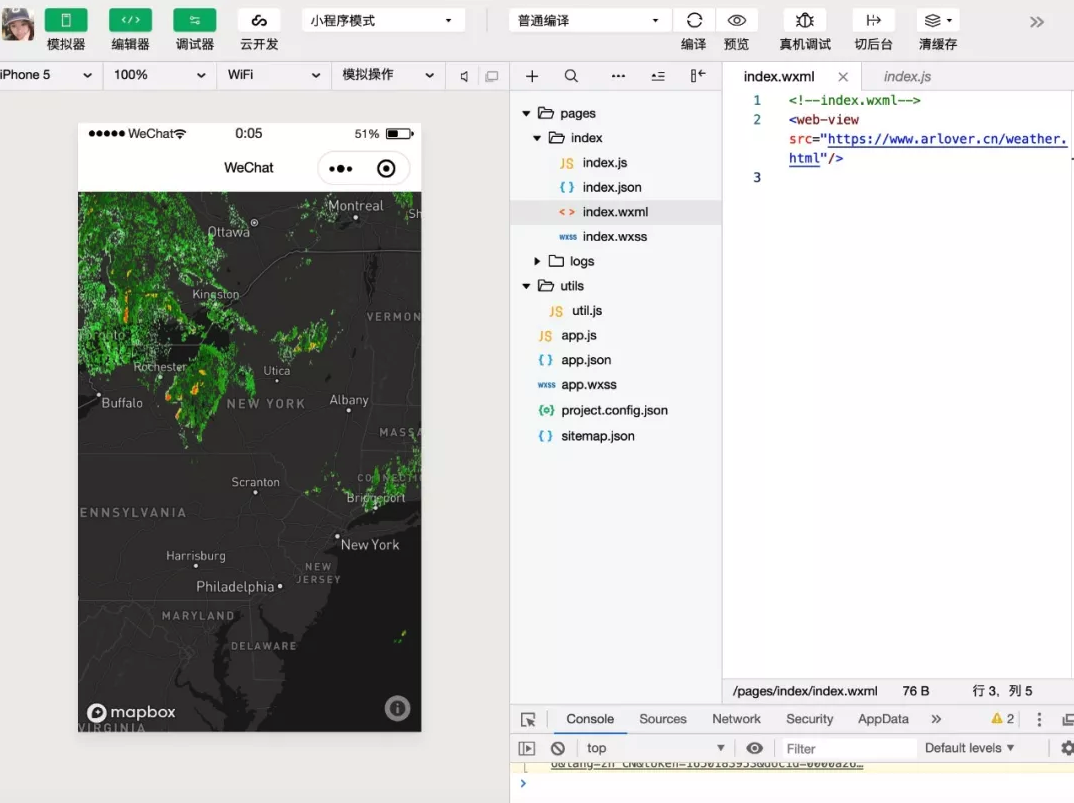Open app.json in file tree
This screenshot has height=803, width=1074.
coord(586,360)
